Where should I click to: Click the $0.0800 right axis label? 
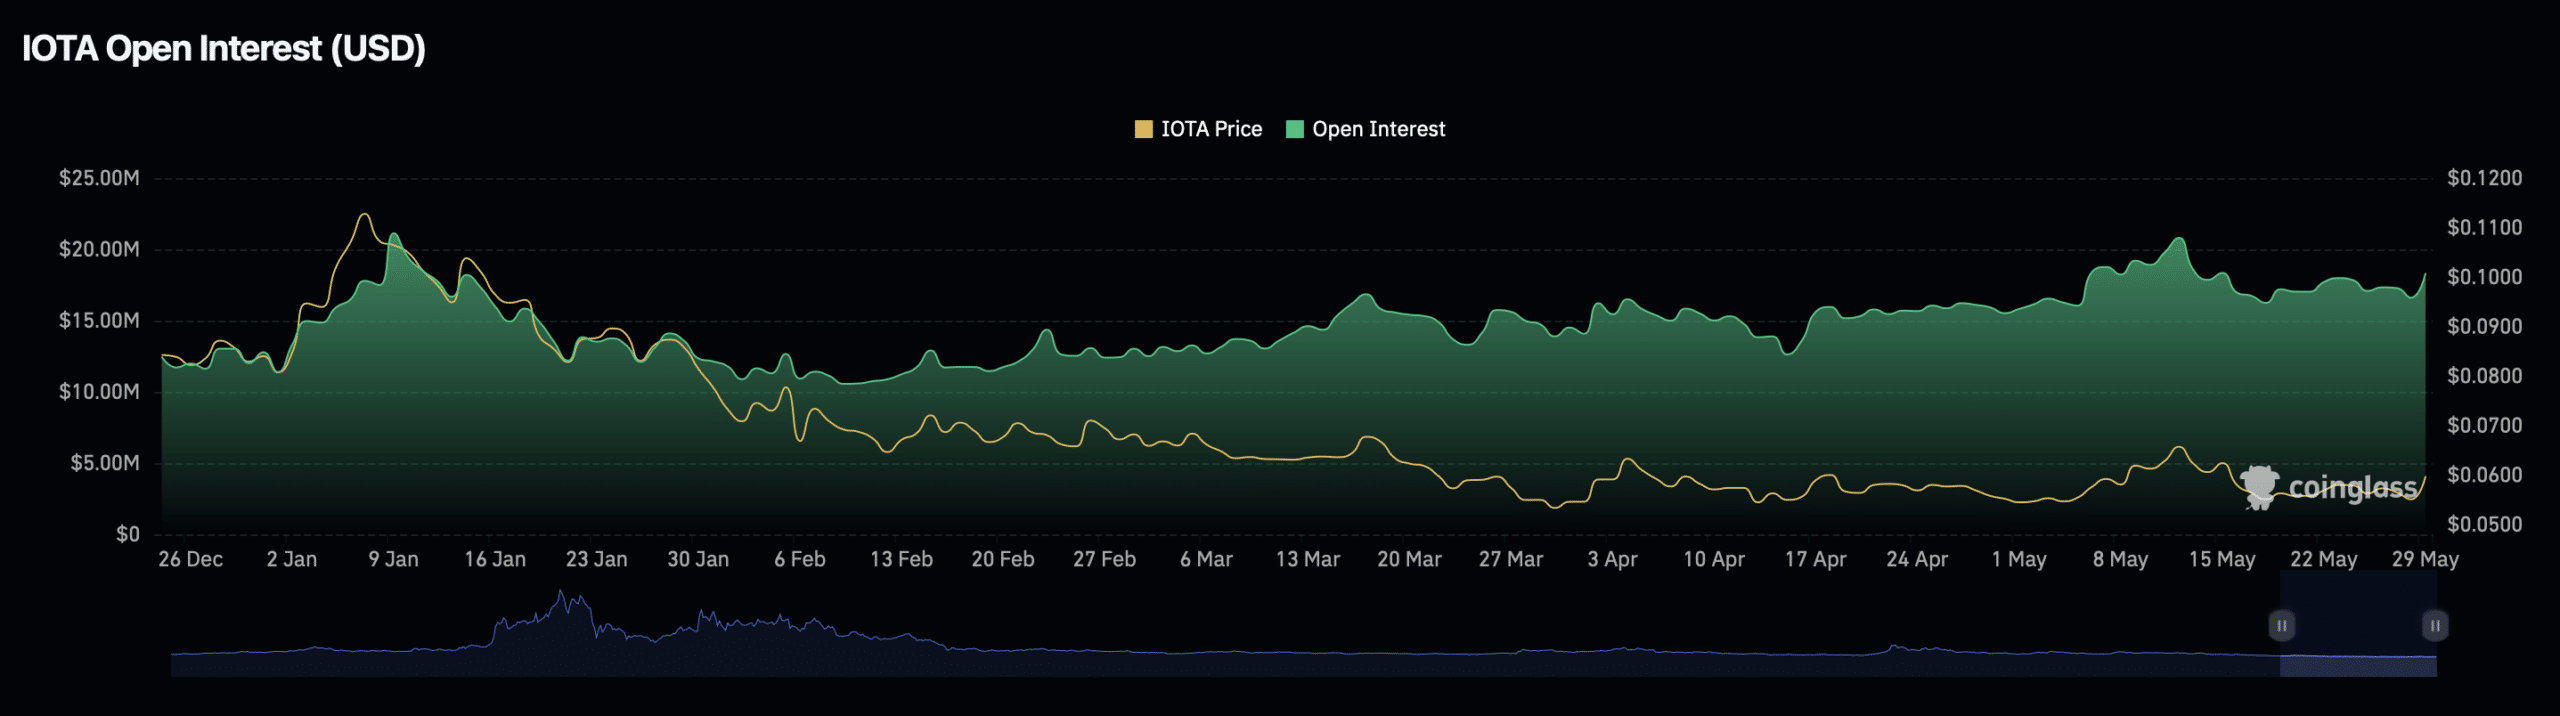pyautogui.click(x=2485, y=376)
